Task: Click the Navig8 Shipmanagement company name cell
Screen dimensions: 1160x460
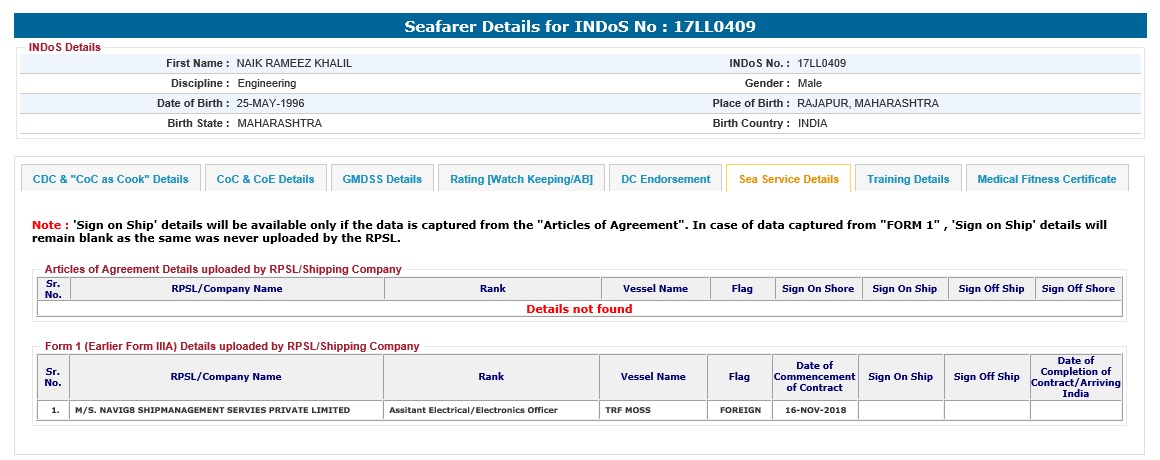Action: point(212,410)
